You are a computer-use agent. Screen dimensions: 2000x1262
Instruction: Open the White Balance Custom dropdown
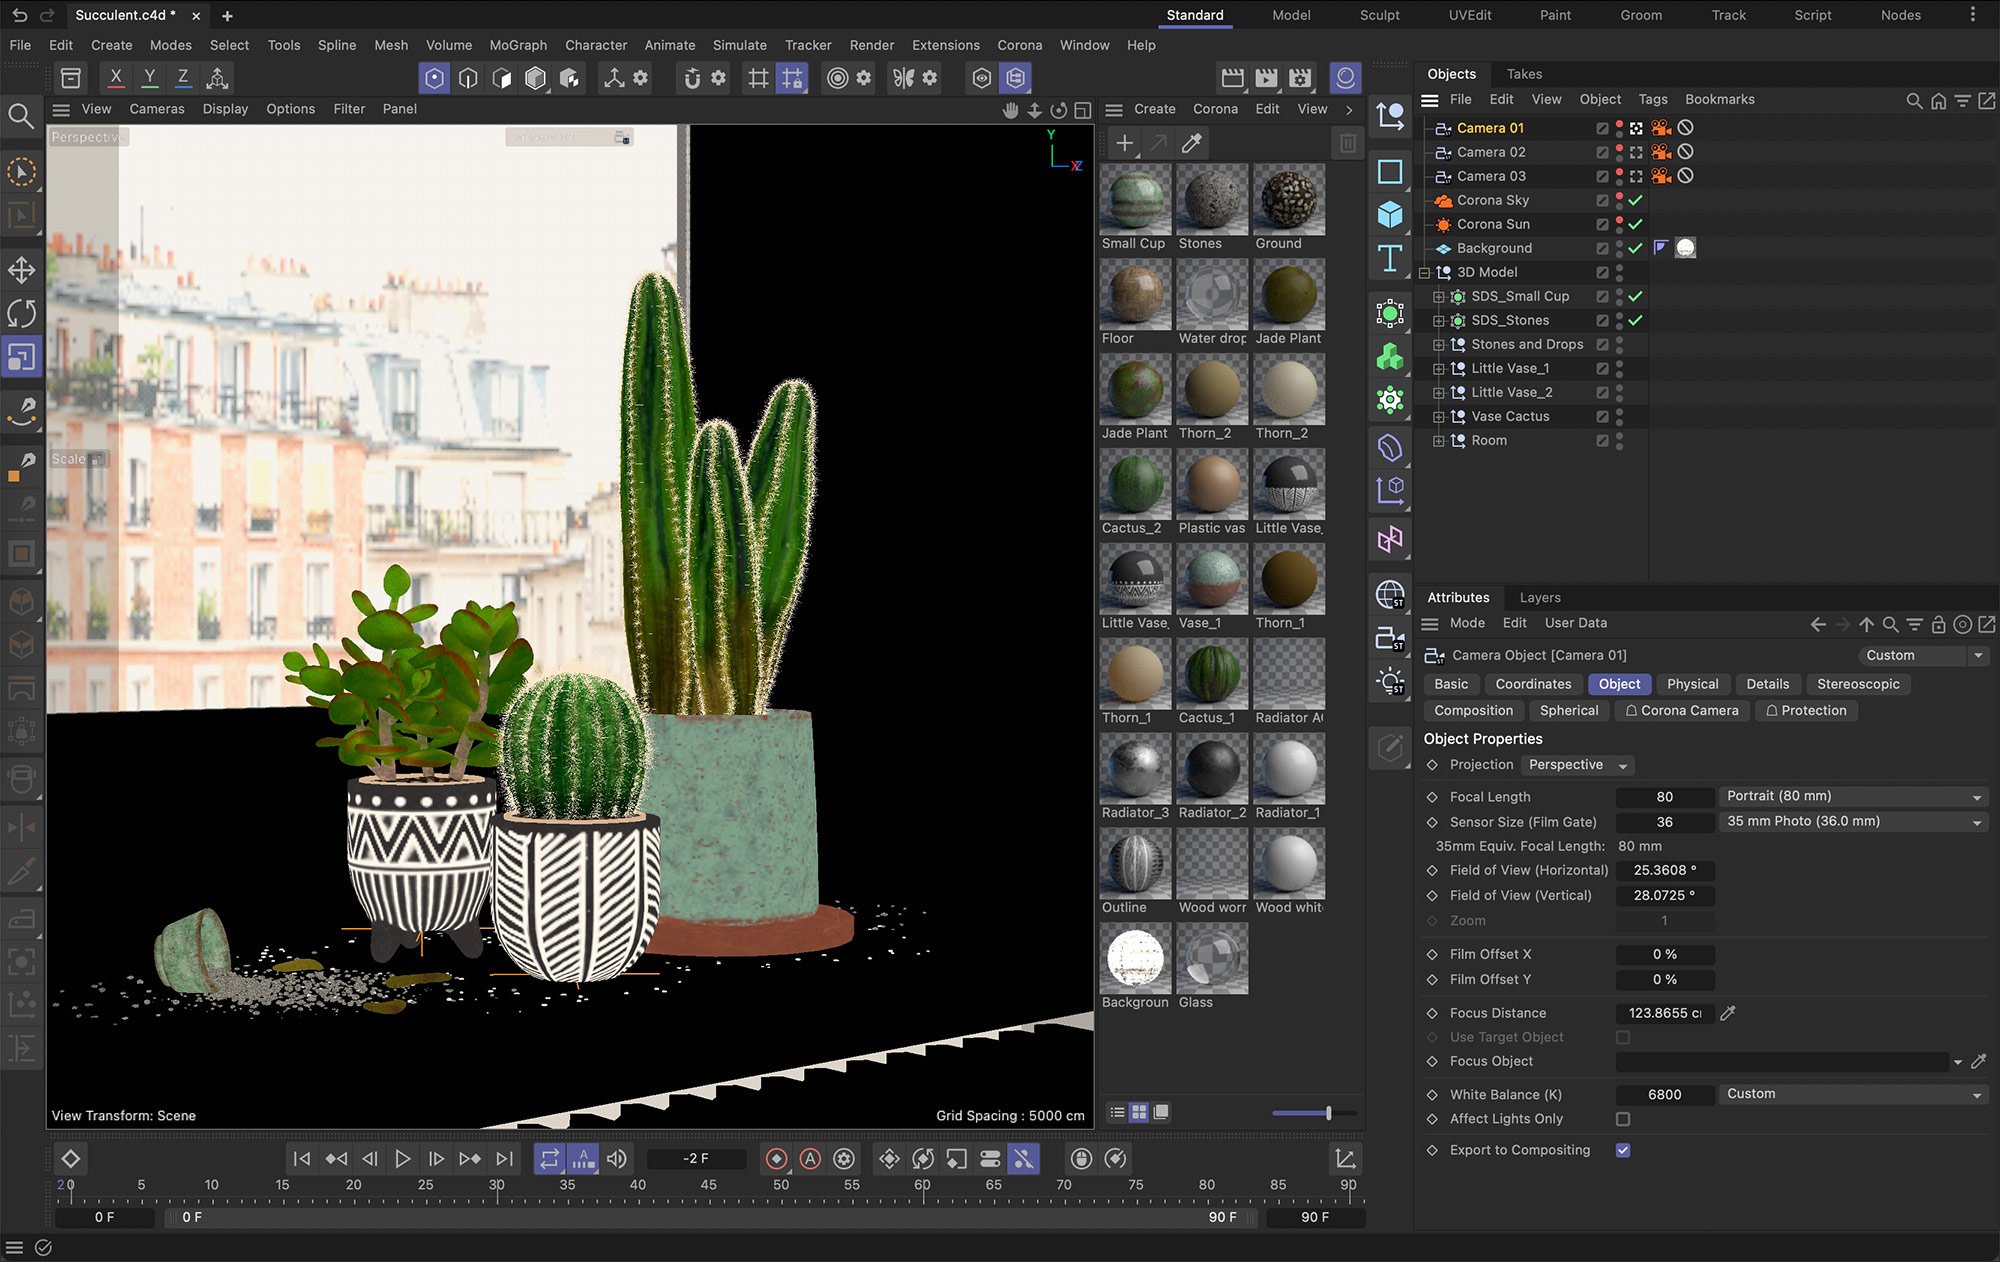(1853, 1094)
